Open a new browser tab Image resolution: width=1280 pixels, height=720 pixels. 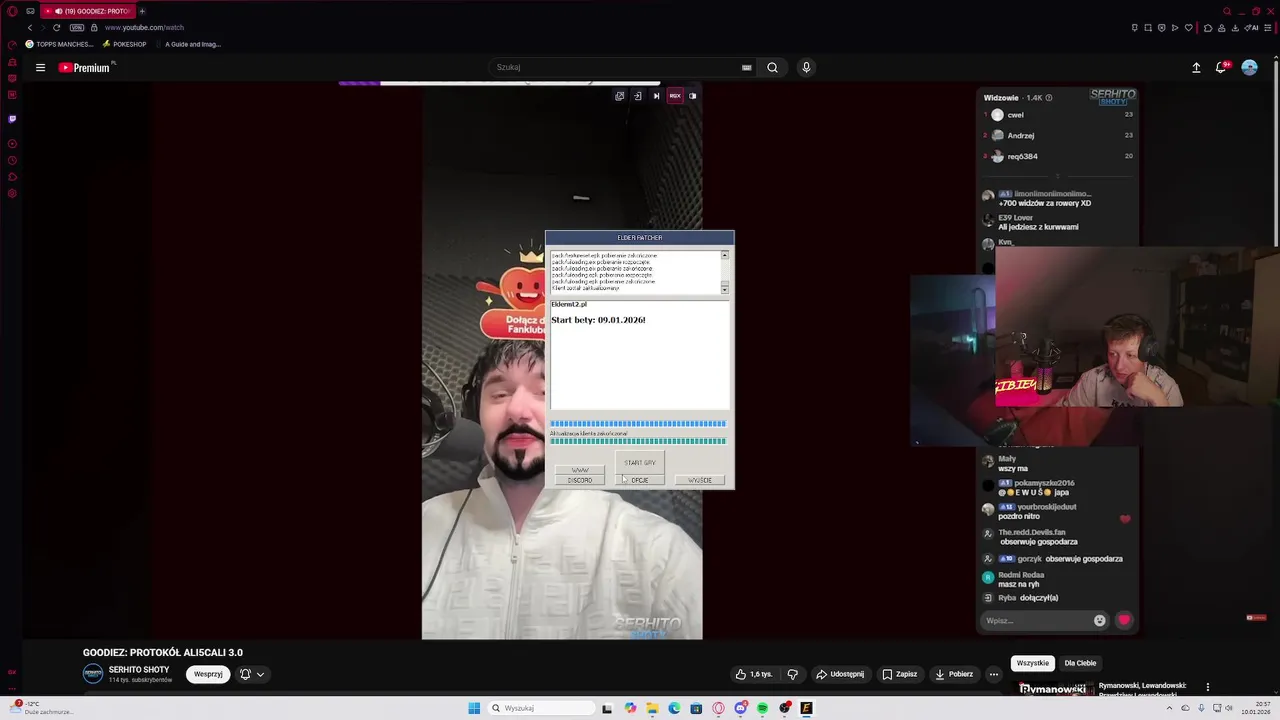tap(141, 11)
